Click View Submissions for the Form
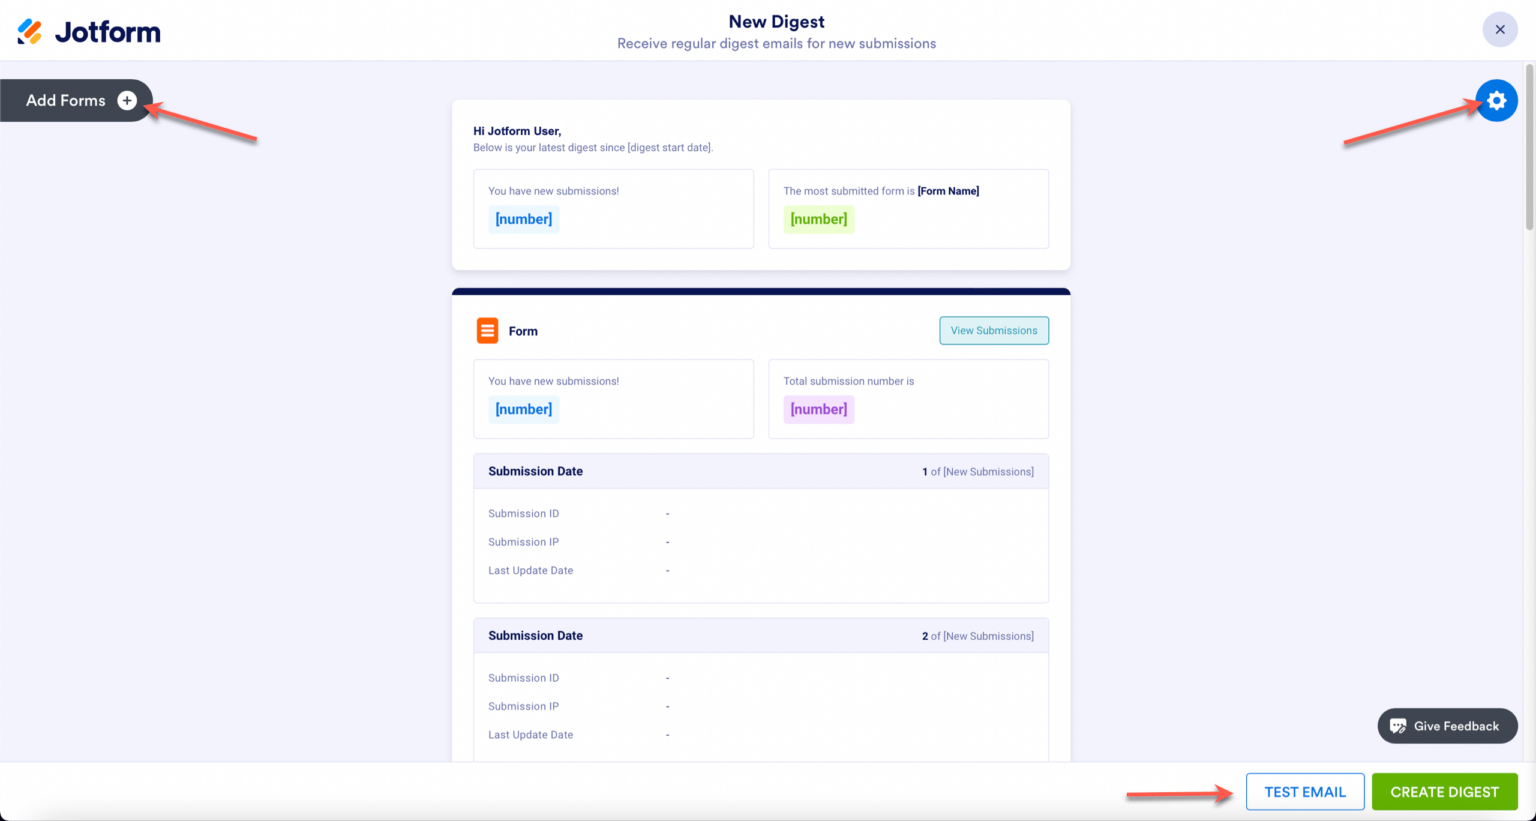1536x821 pixels. point(993,330)
